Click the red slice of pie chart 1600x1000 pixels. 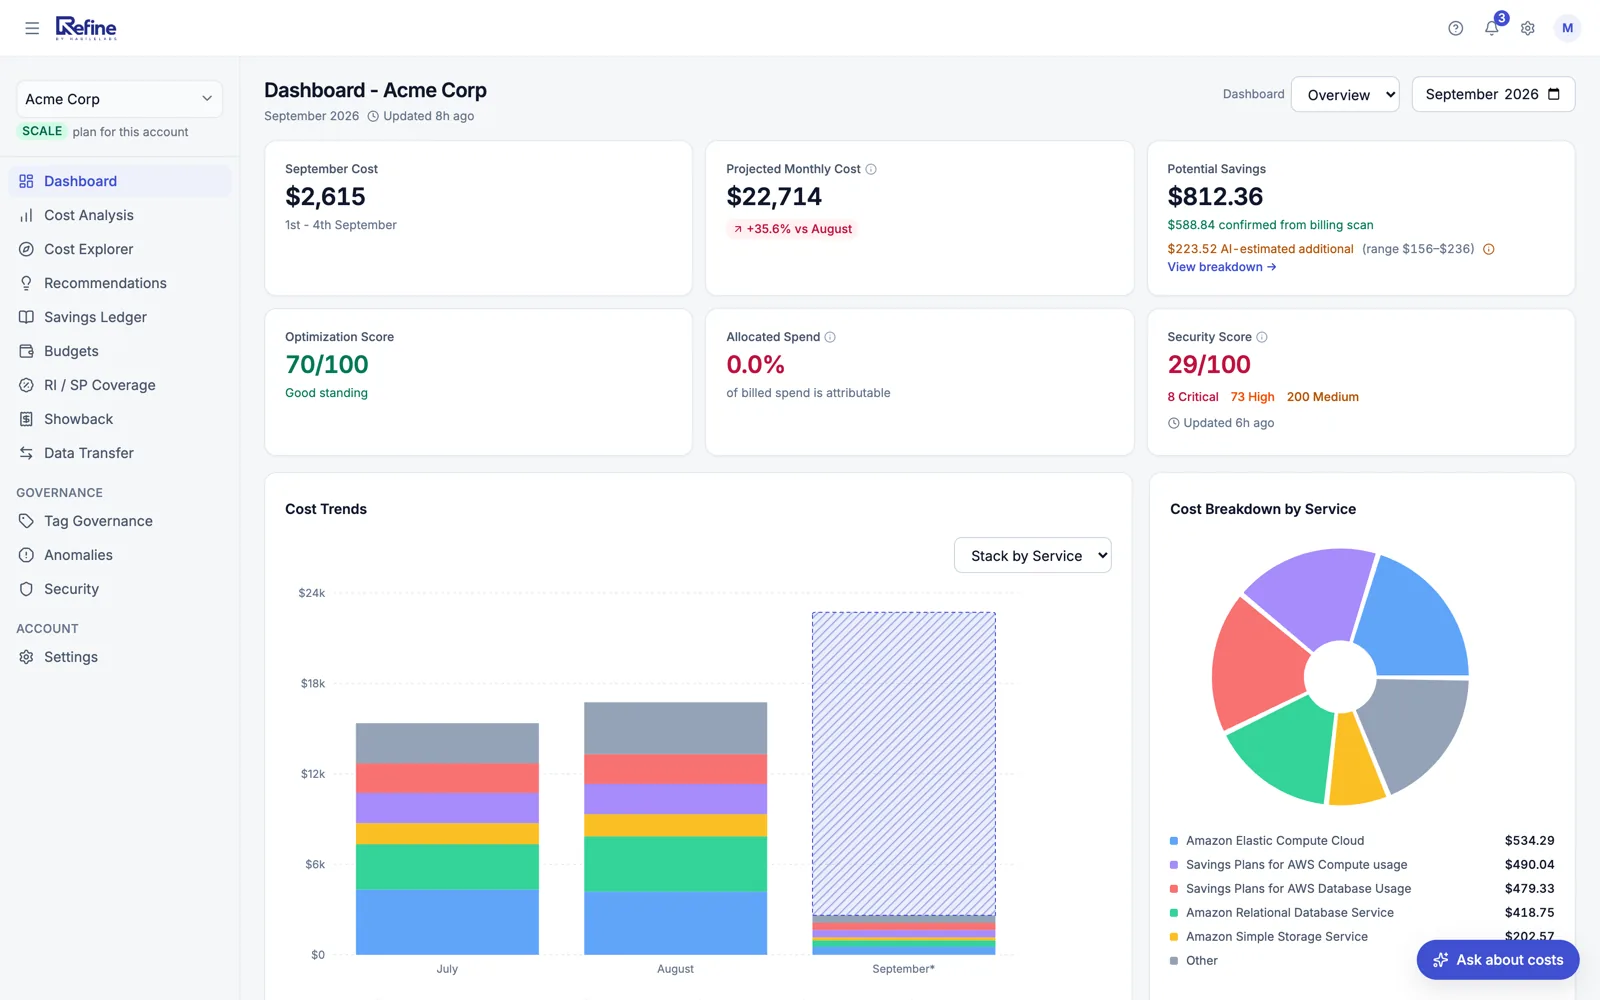[1258, 665]
